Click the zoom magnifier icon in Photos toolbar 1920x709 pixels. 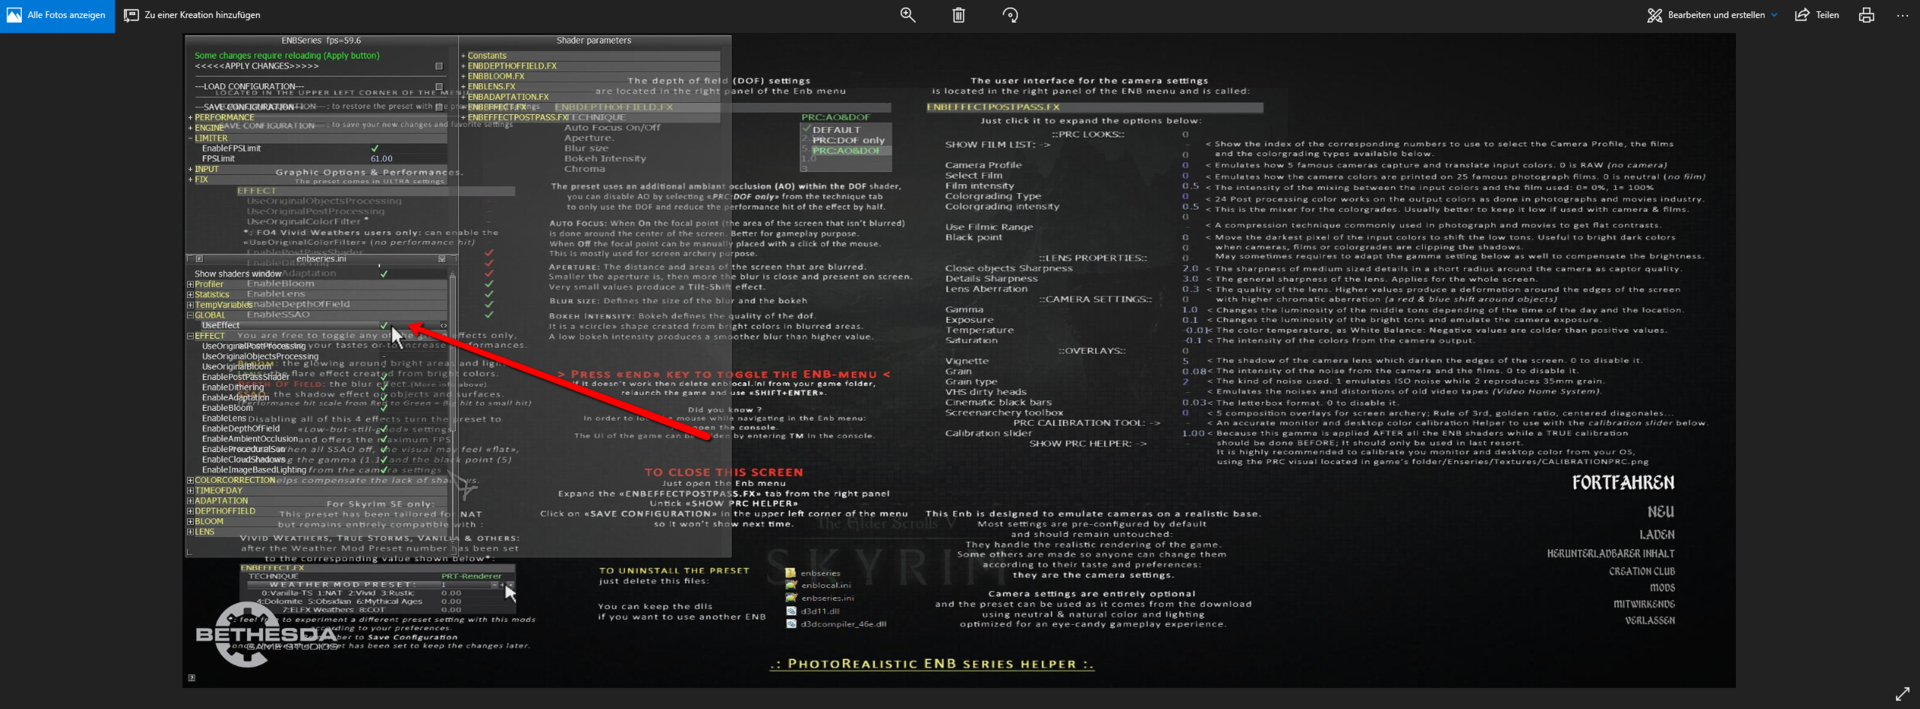point(908,15)
